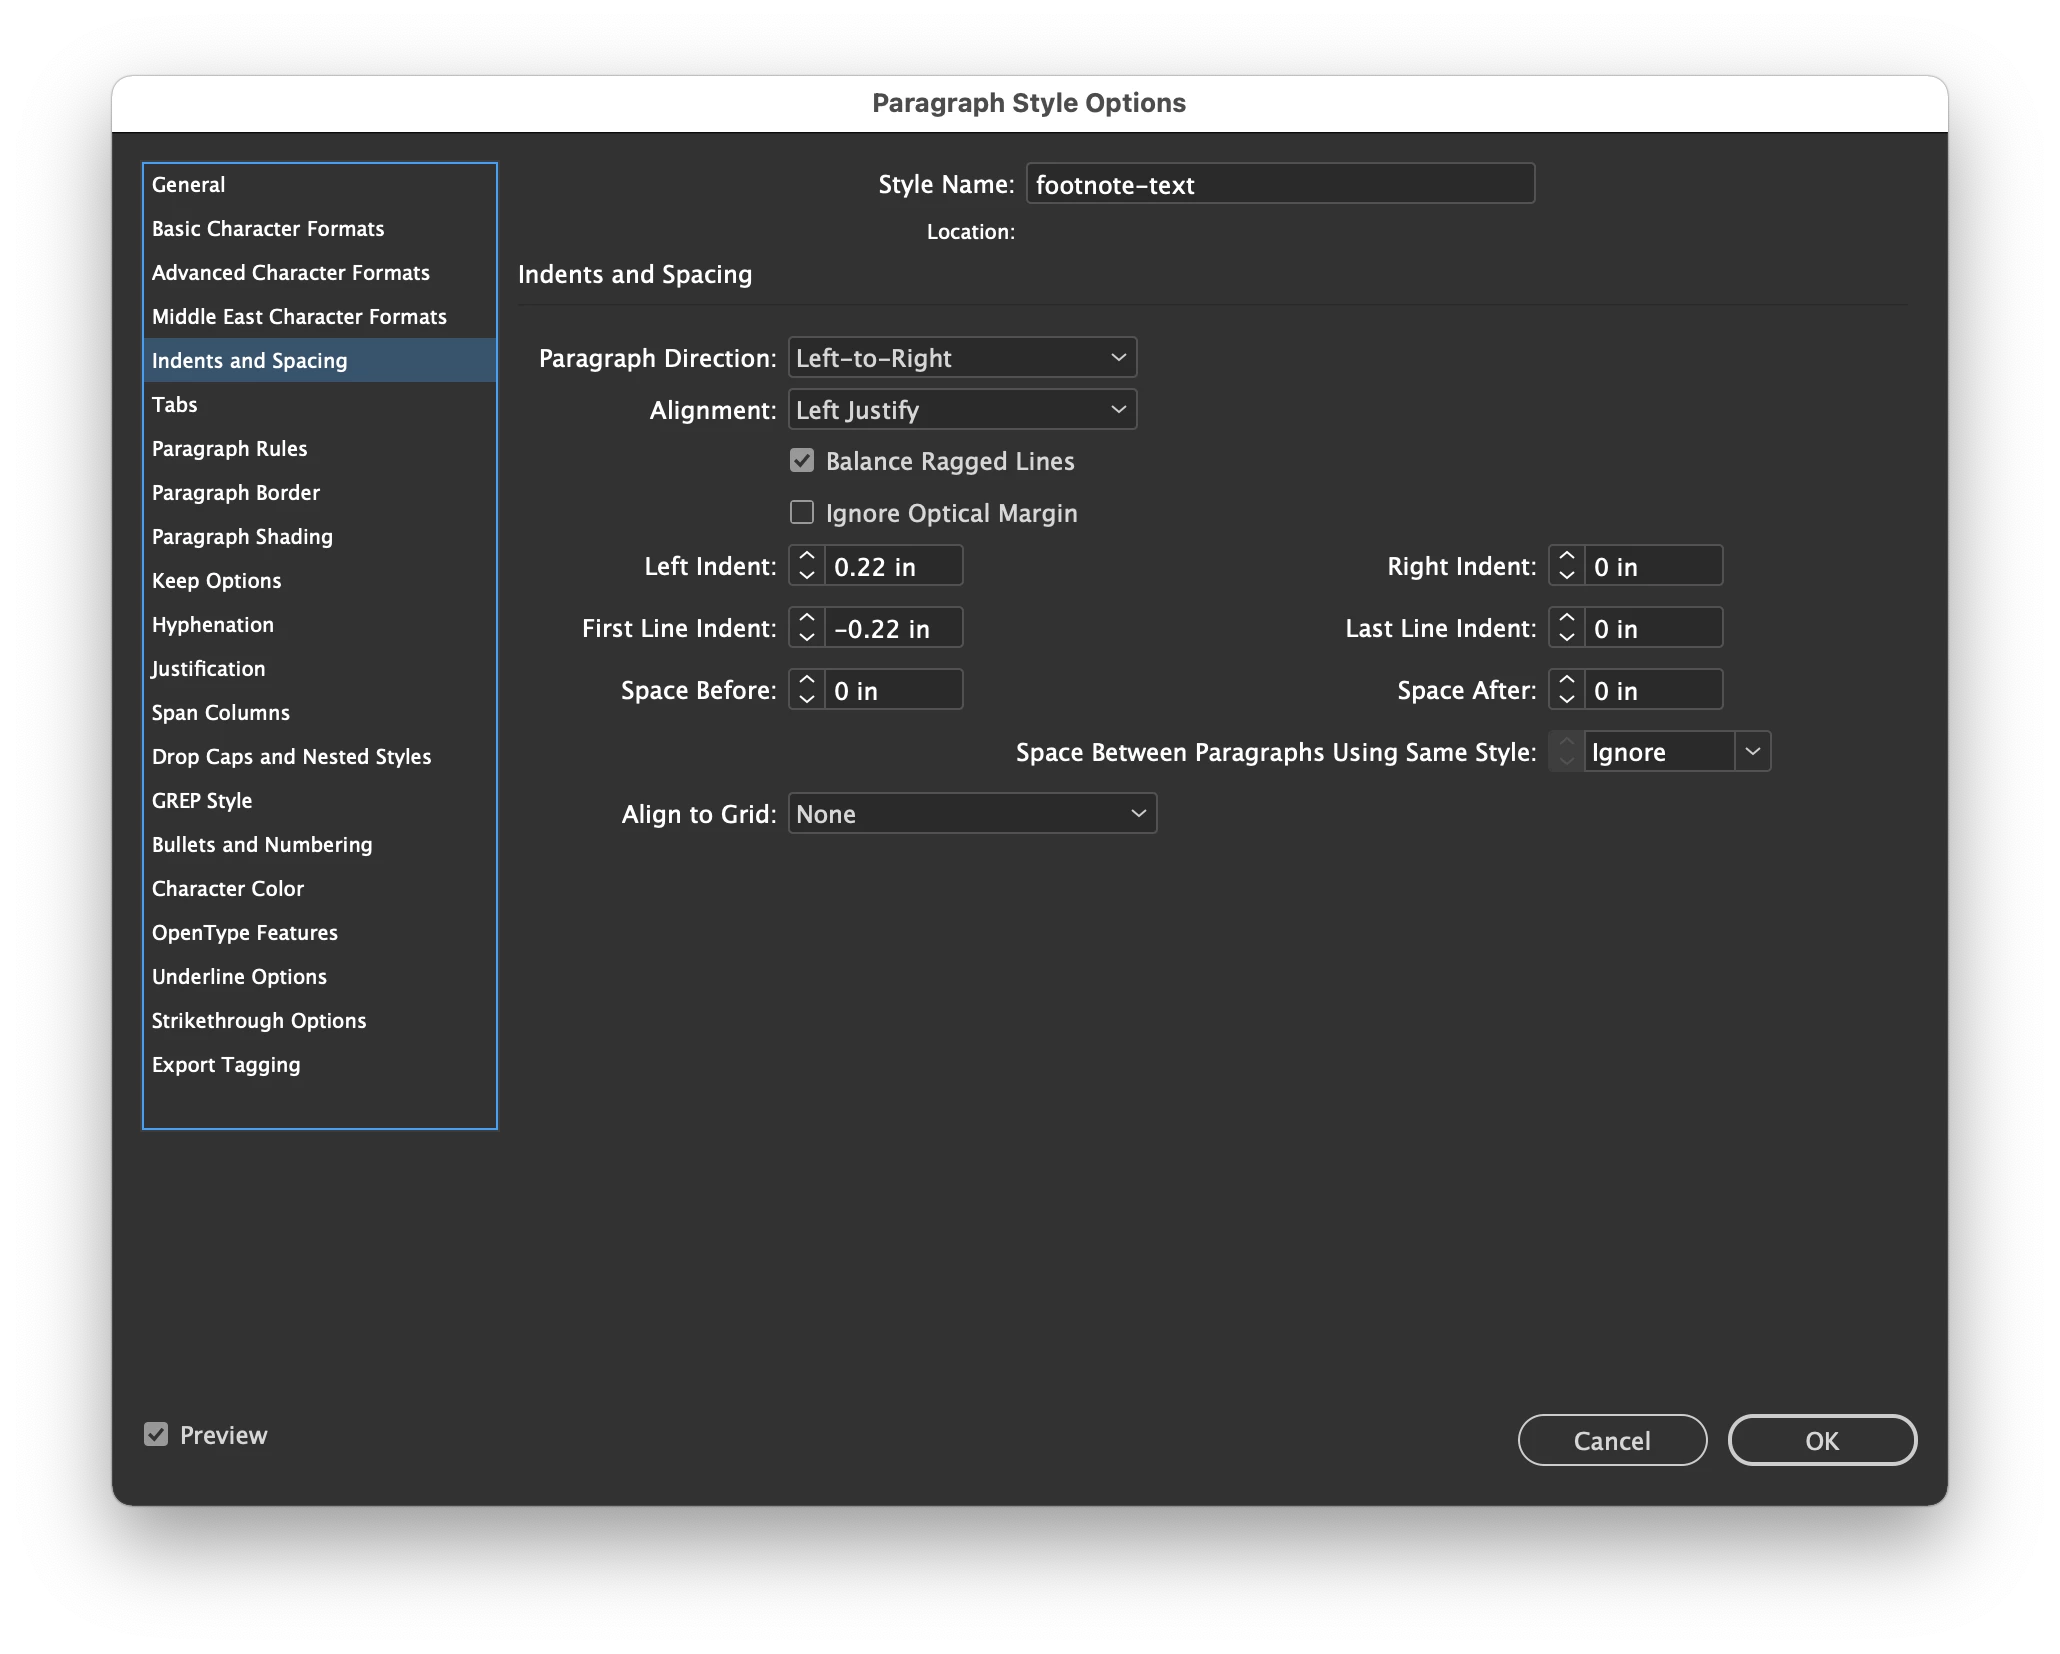Enable Ignore Optical Margin checkbox
Viewport: 2060px width, 1654px height.
[802, 513]
